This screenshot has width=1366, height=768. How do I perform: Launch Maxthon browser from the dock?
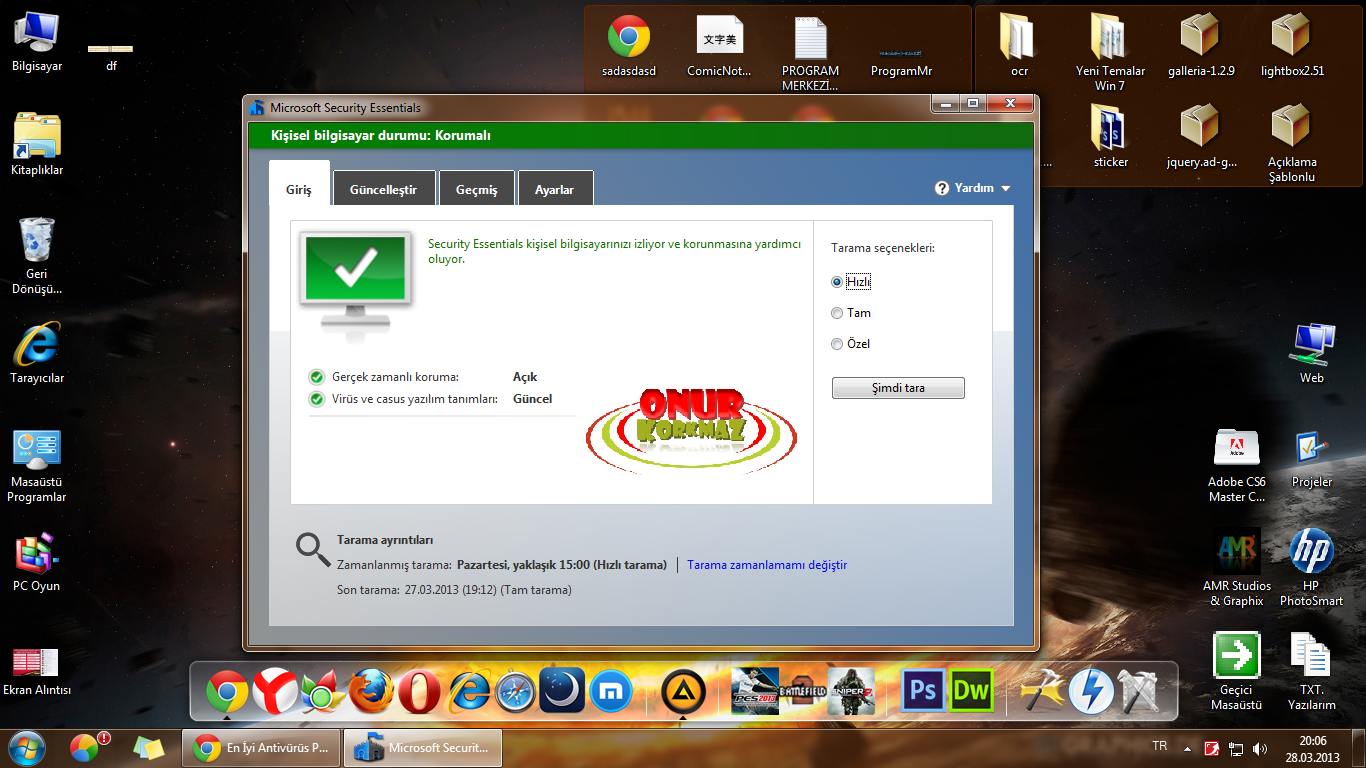coord(609,691)
